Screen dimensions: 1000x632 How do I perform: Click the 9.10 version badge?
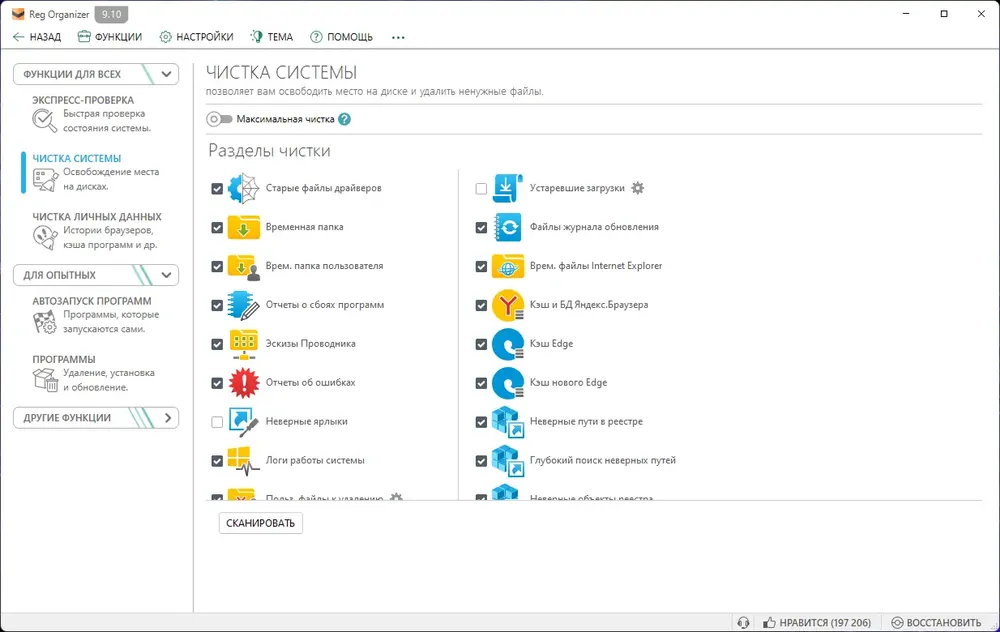[111, 14]
